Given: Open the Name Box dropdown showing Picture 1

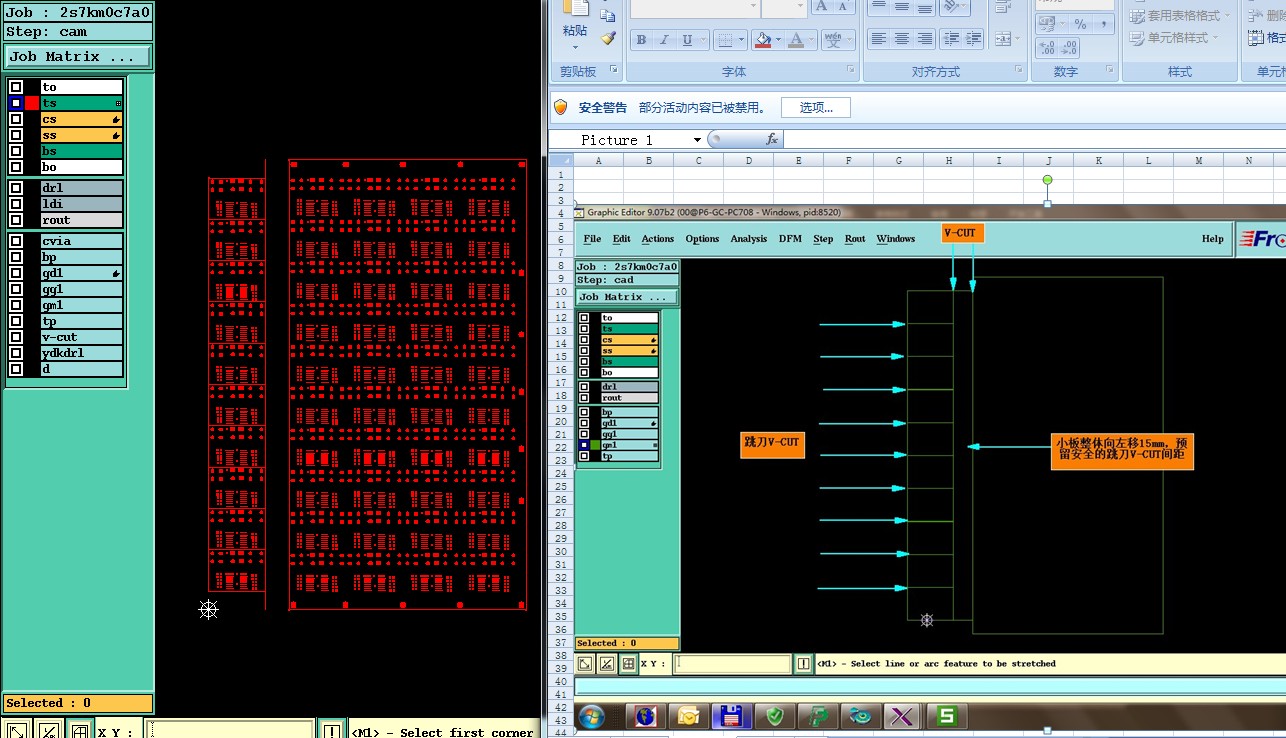Looking at the screenshot, I should click(696, 140).
